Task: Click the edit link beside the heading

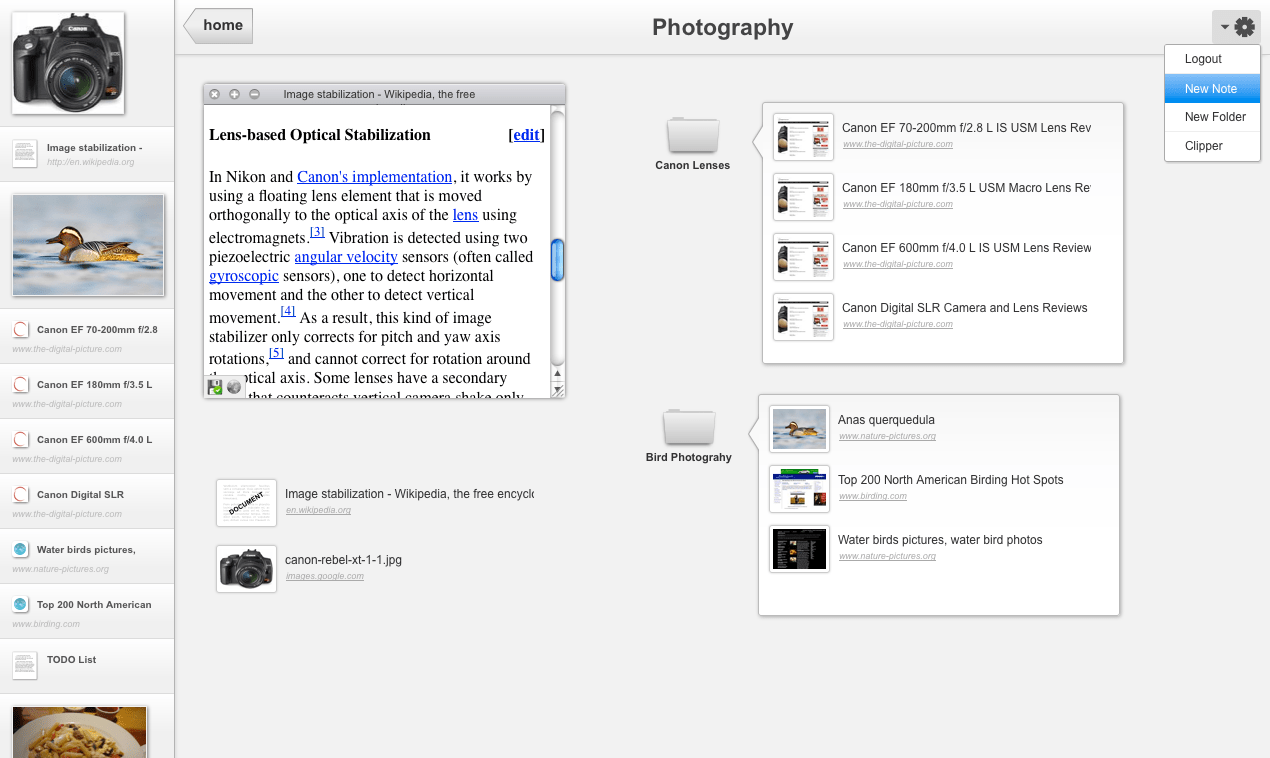Action: click(526, 135)
